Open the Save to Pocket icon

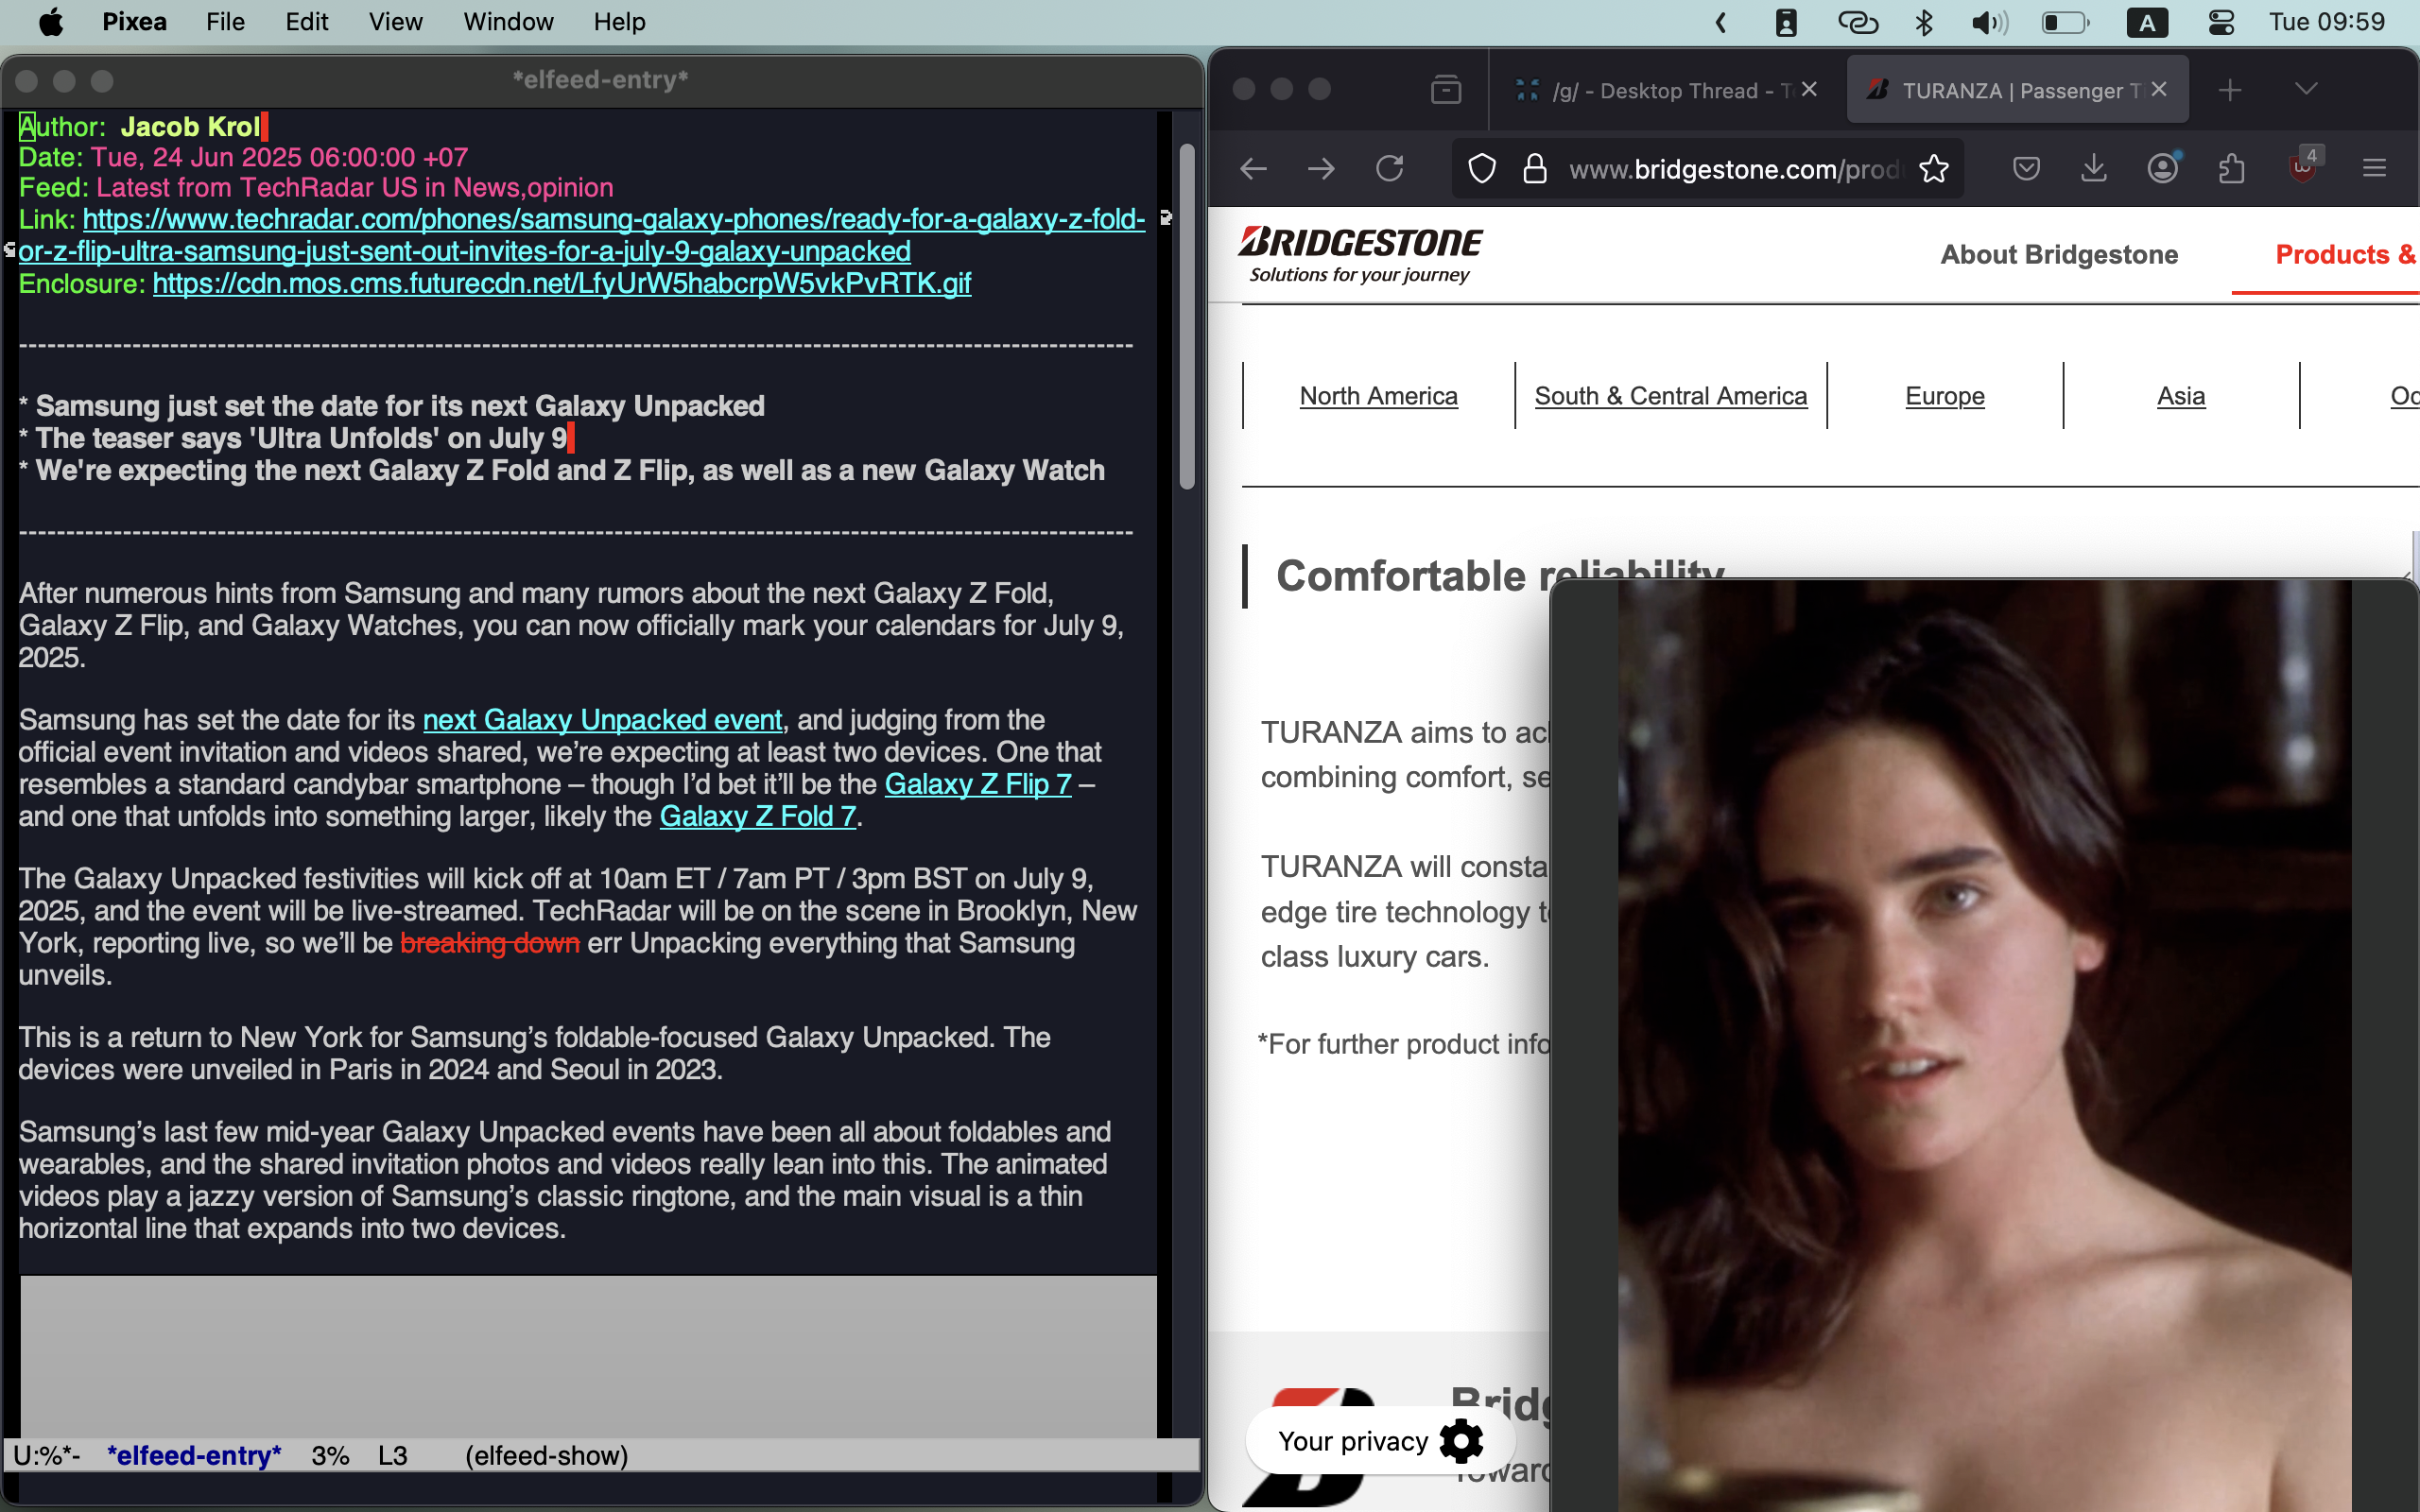click(2026, 168)
